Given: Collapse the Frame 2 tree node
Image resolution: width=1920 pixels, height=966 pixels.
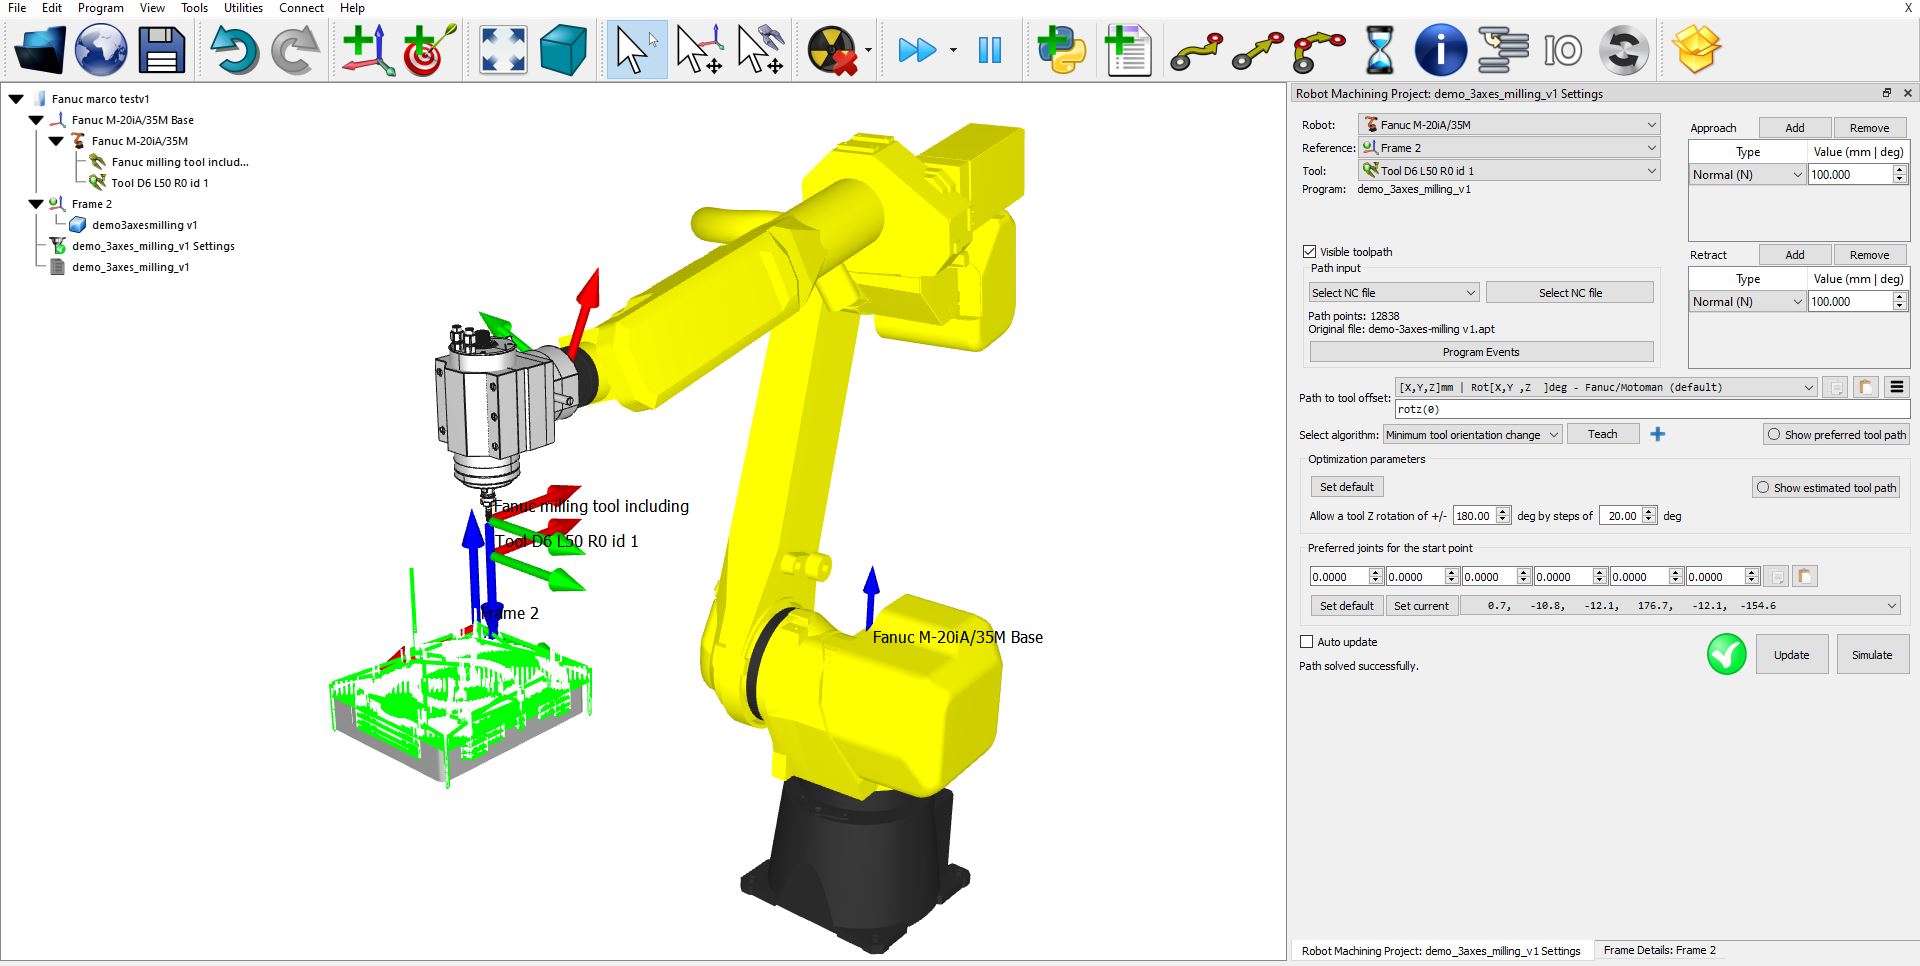Looking at the screenshot, I should click(36, 204).
